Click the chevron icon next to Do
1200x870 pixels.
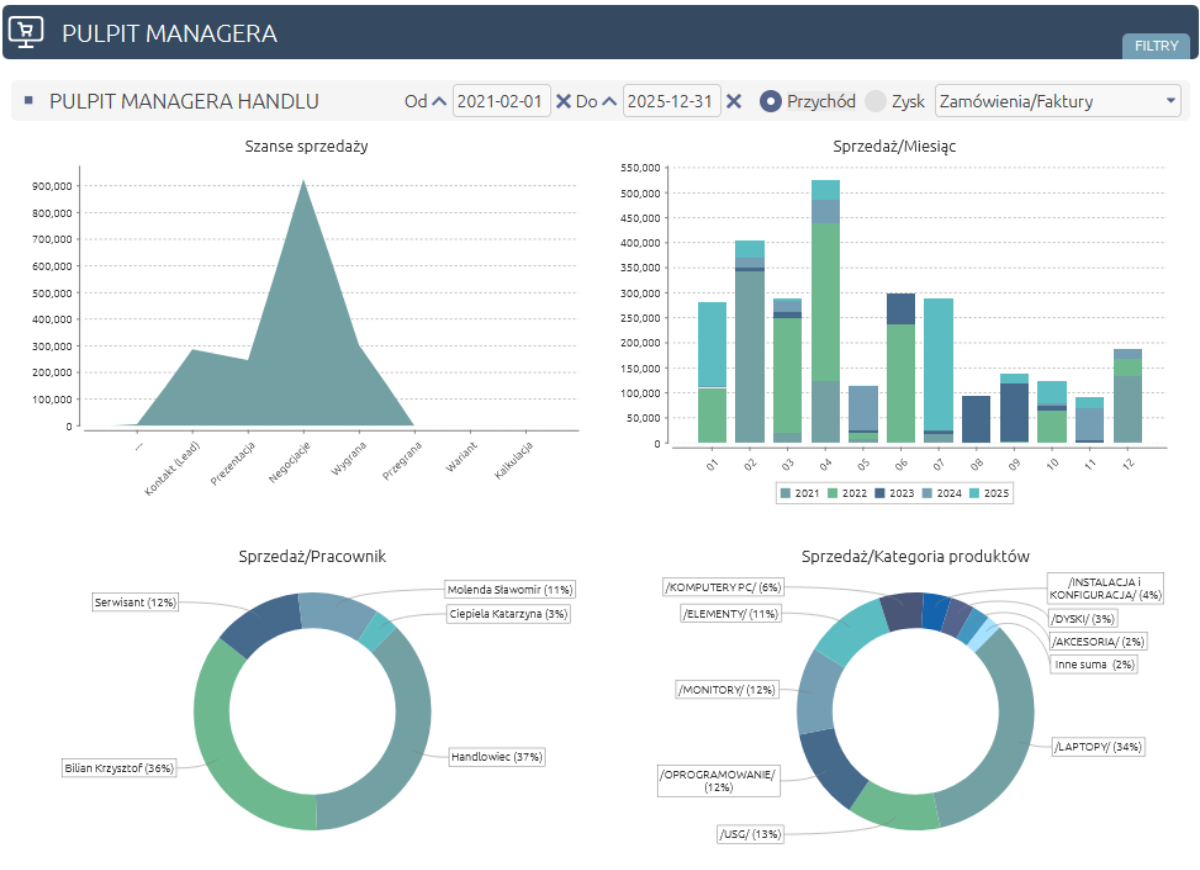[607, 100]
